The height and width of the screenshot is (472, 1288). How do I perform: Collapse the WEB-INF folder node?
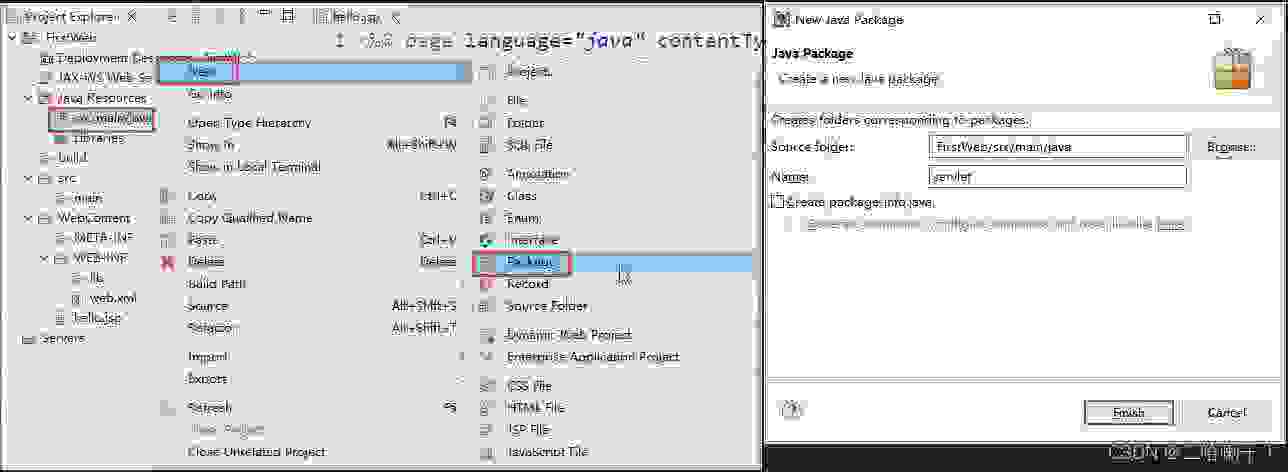click(44, 258)
